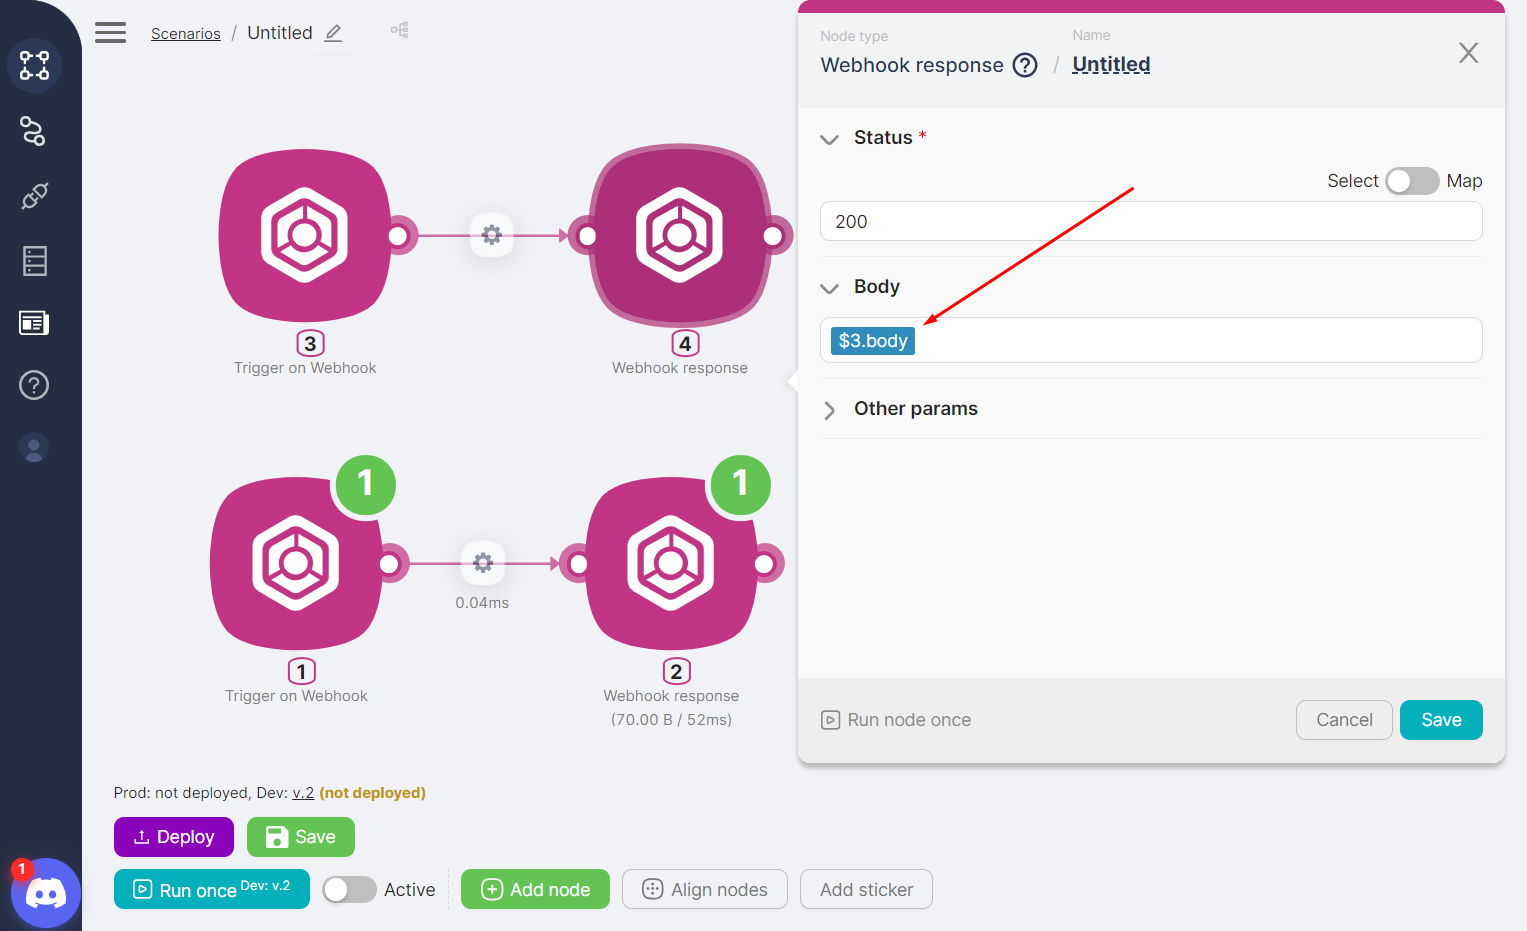The width and height of the screenshot is (1527, 931).
Task: Expand the Other params section
Action: (x=829, y=410)
